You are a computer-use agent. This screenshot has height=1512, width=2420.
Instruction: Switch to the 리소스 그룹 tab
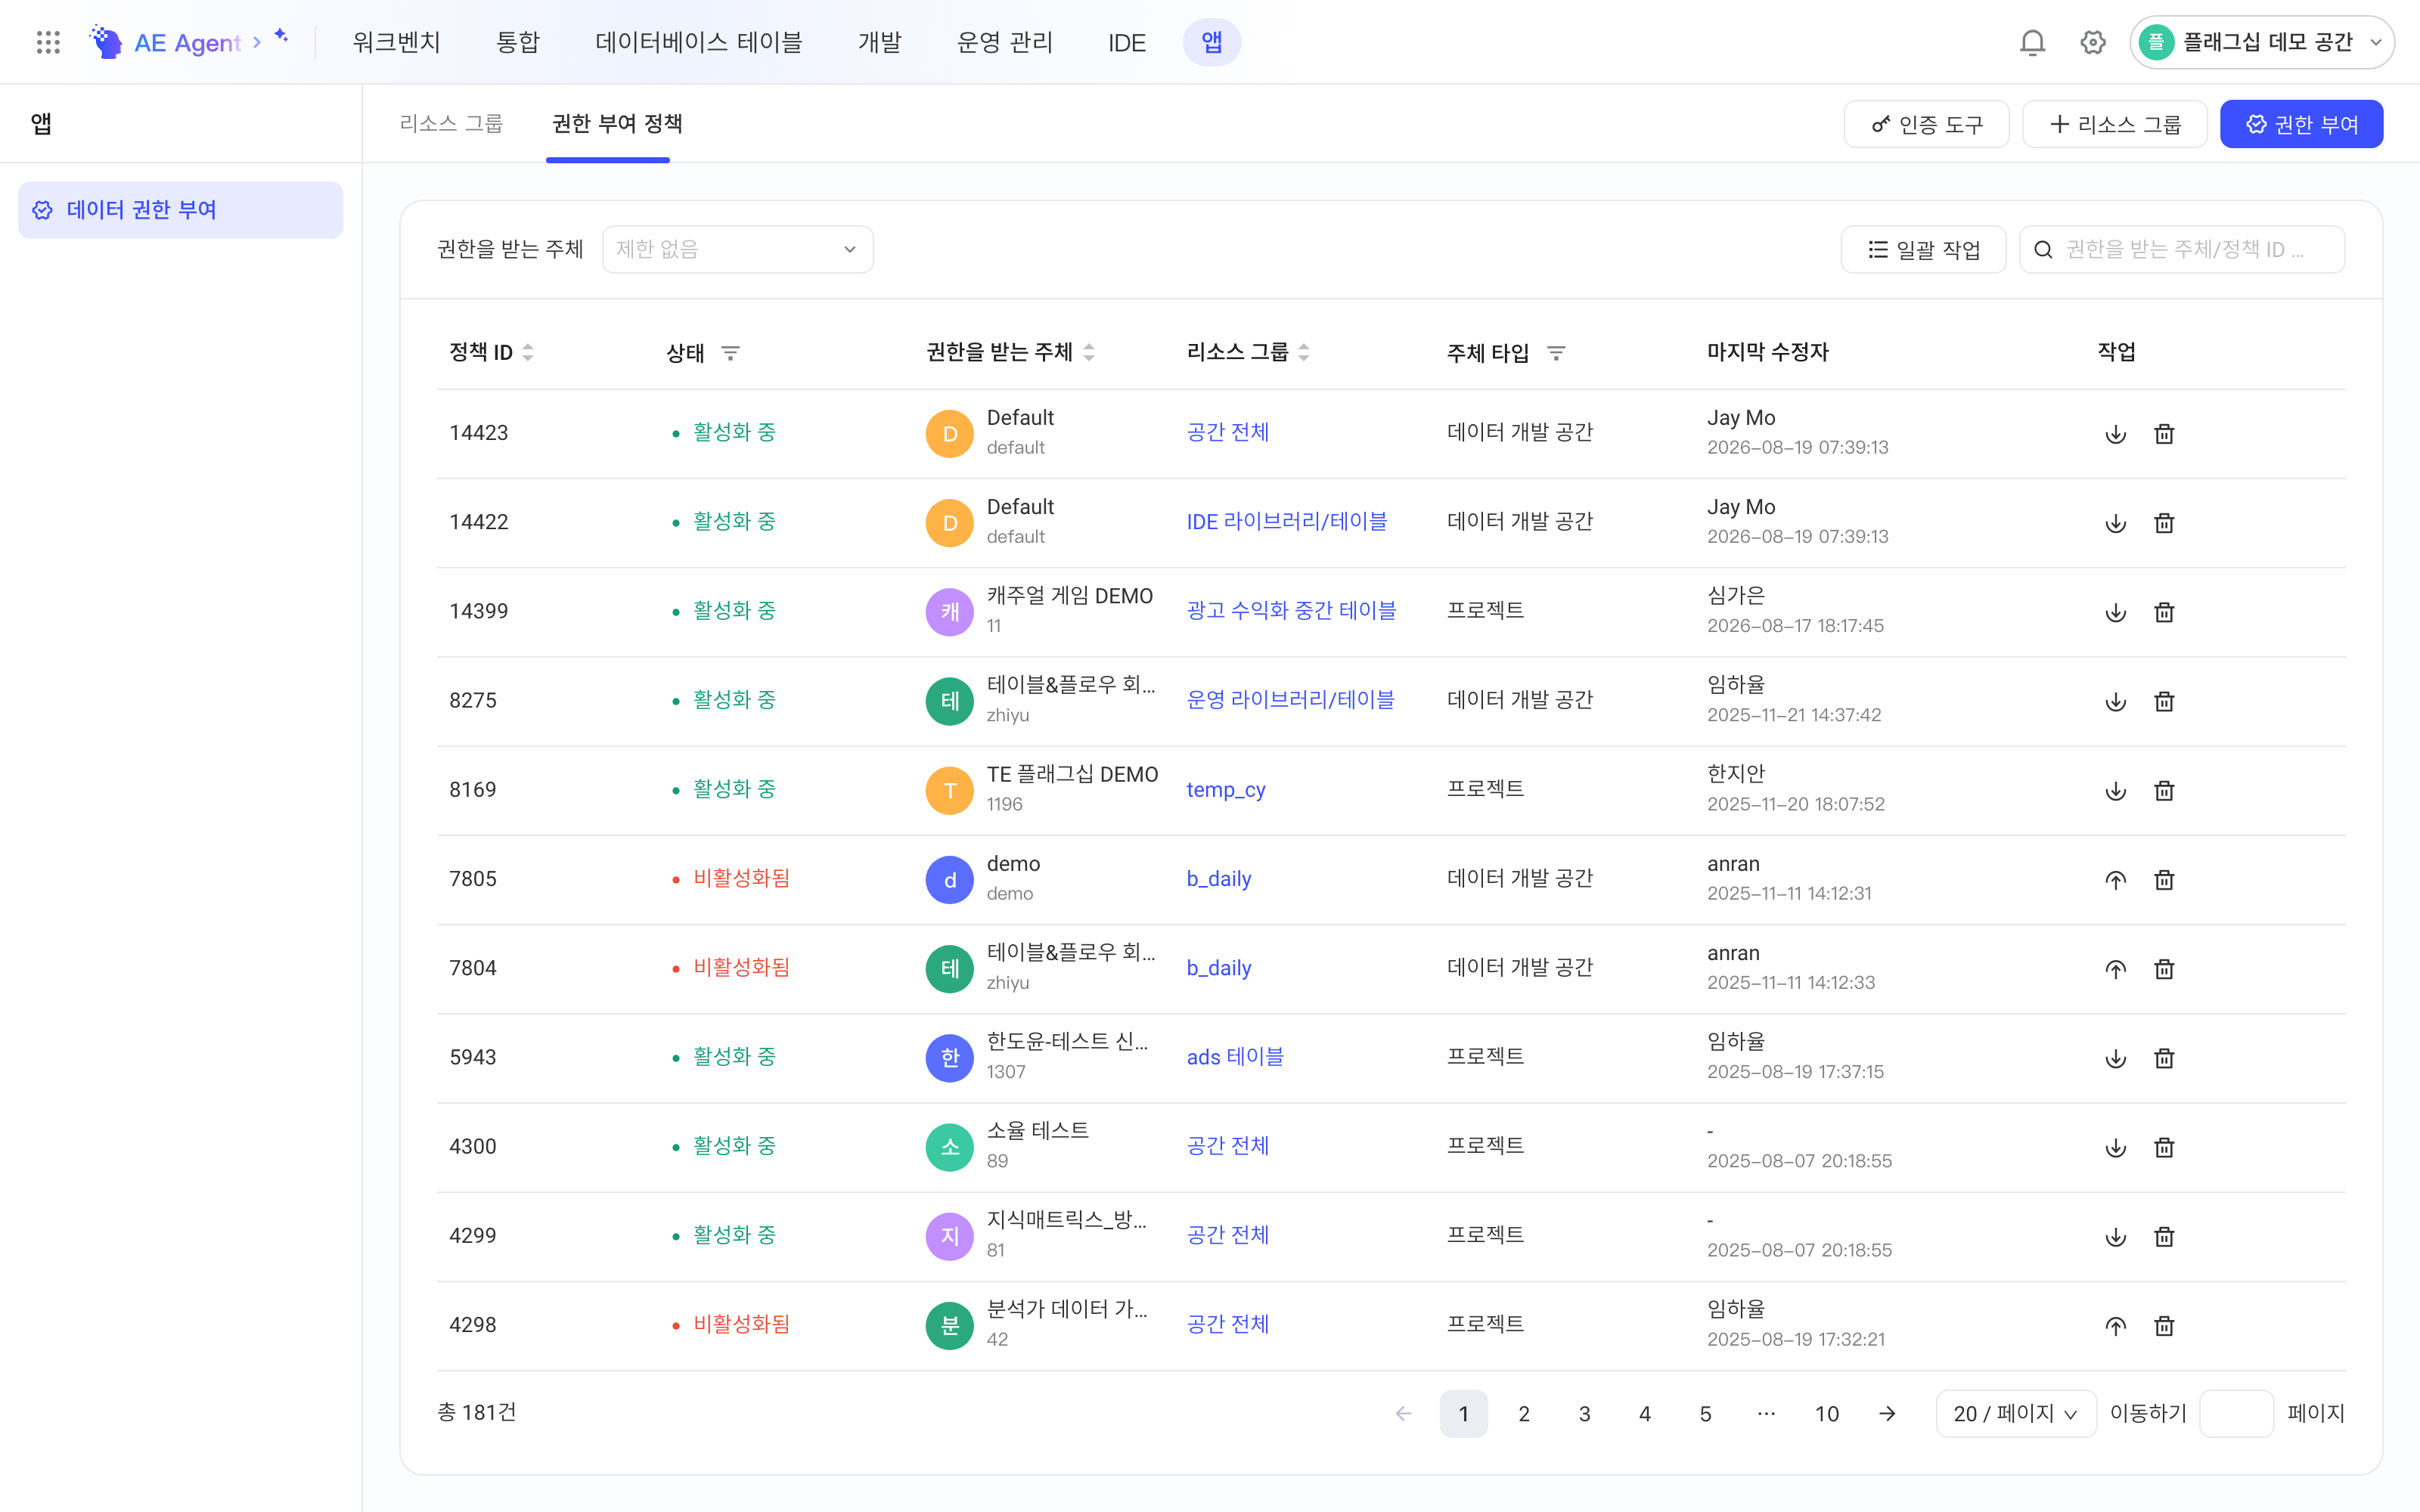[451, 123]
